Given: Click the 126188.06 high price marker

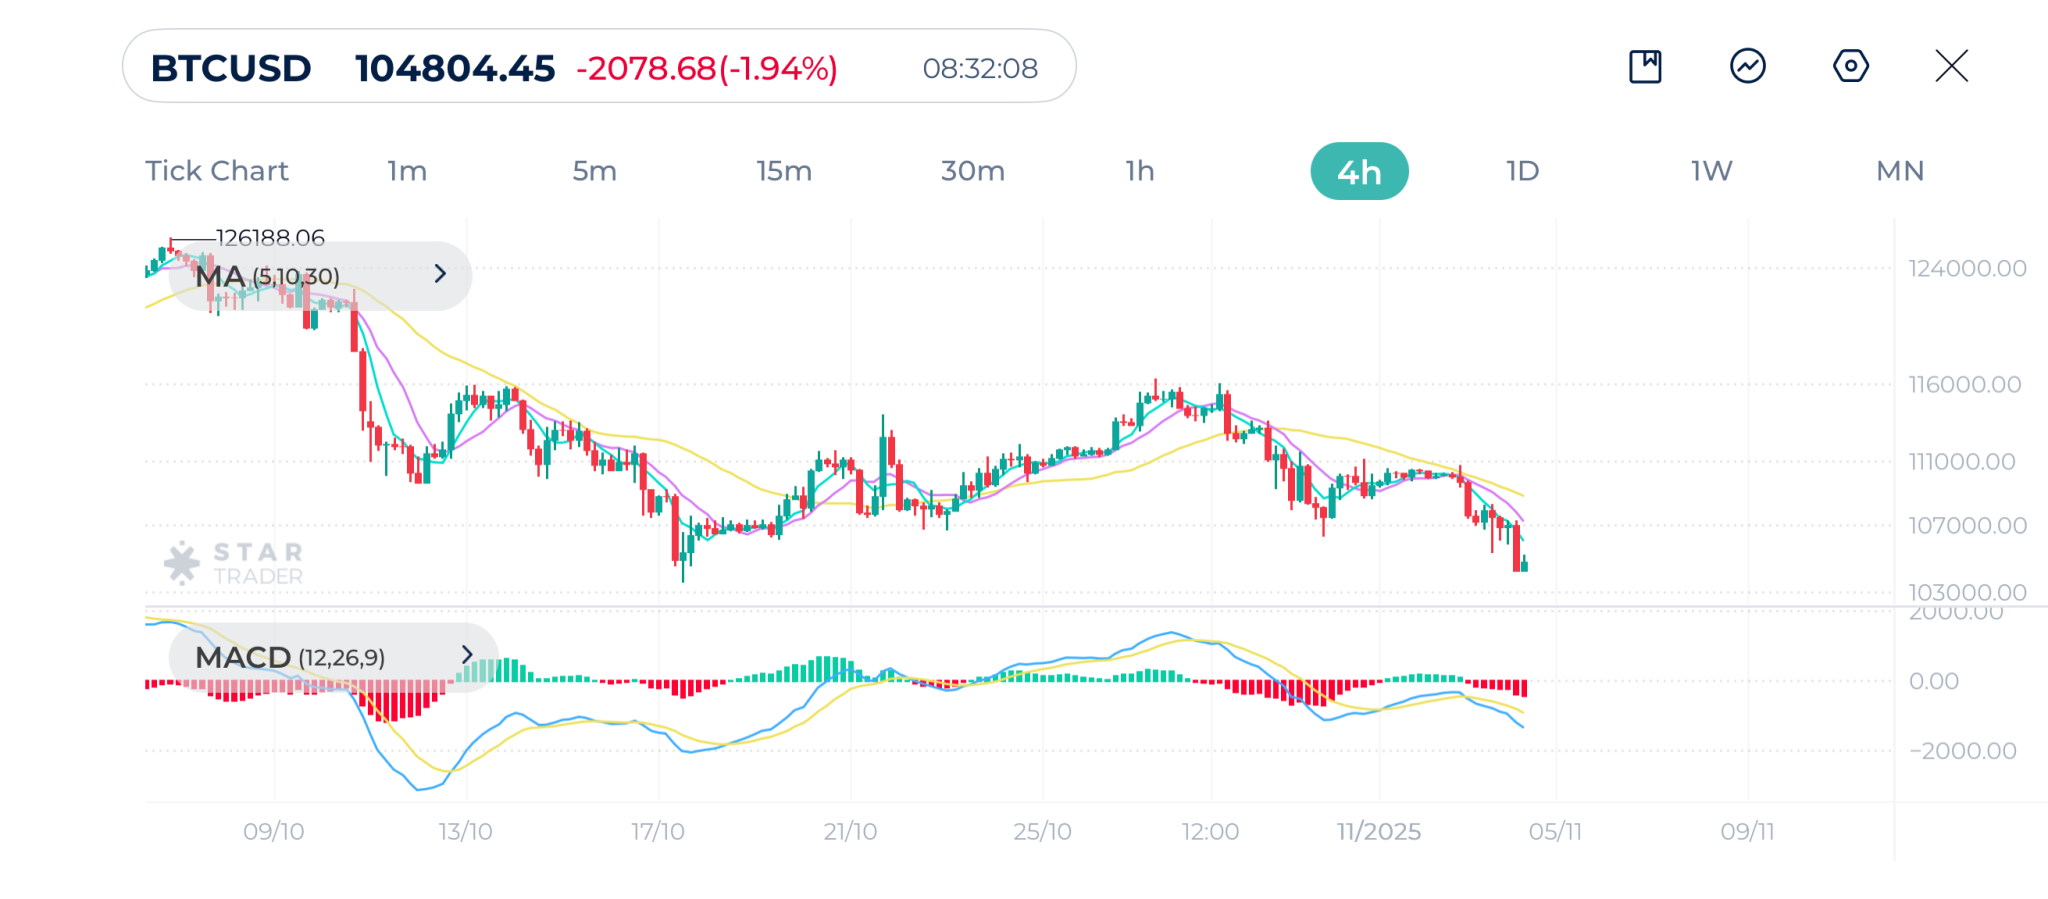Looking at the screenshot, I should pyautogui.click(x=270, y=238).
